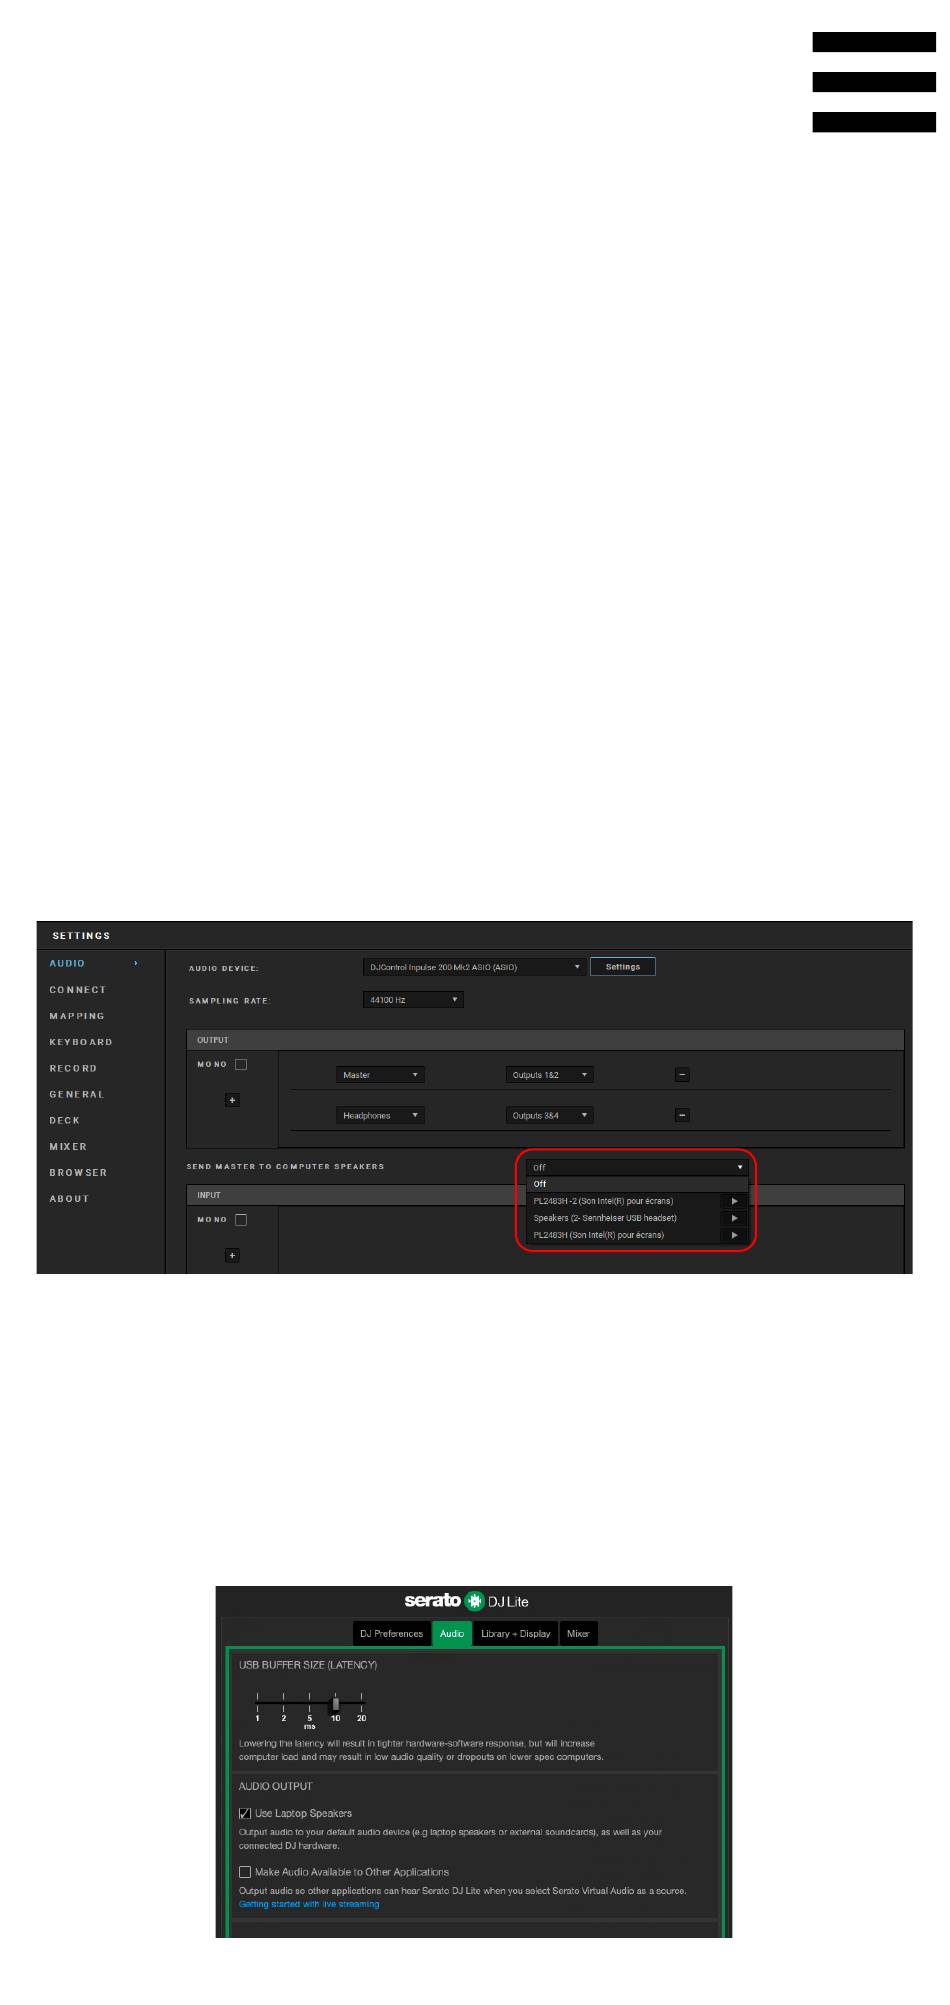Viewport: 950px width, 2005px height.
Task: Disable the Use Laptop Speakers checkbox
Action: [245, 1813]
